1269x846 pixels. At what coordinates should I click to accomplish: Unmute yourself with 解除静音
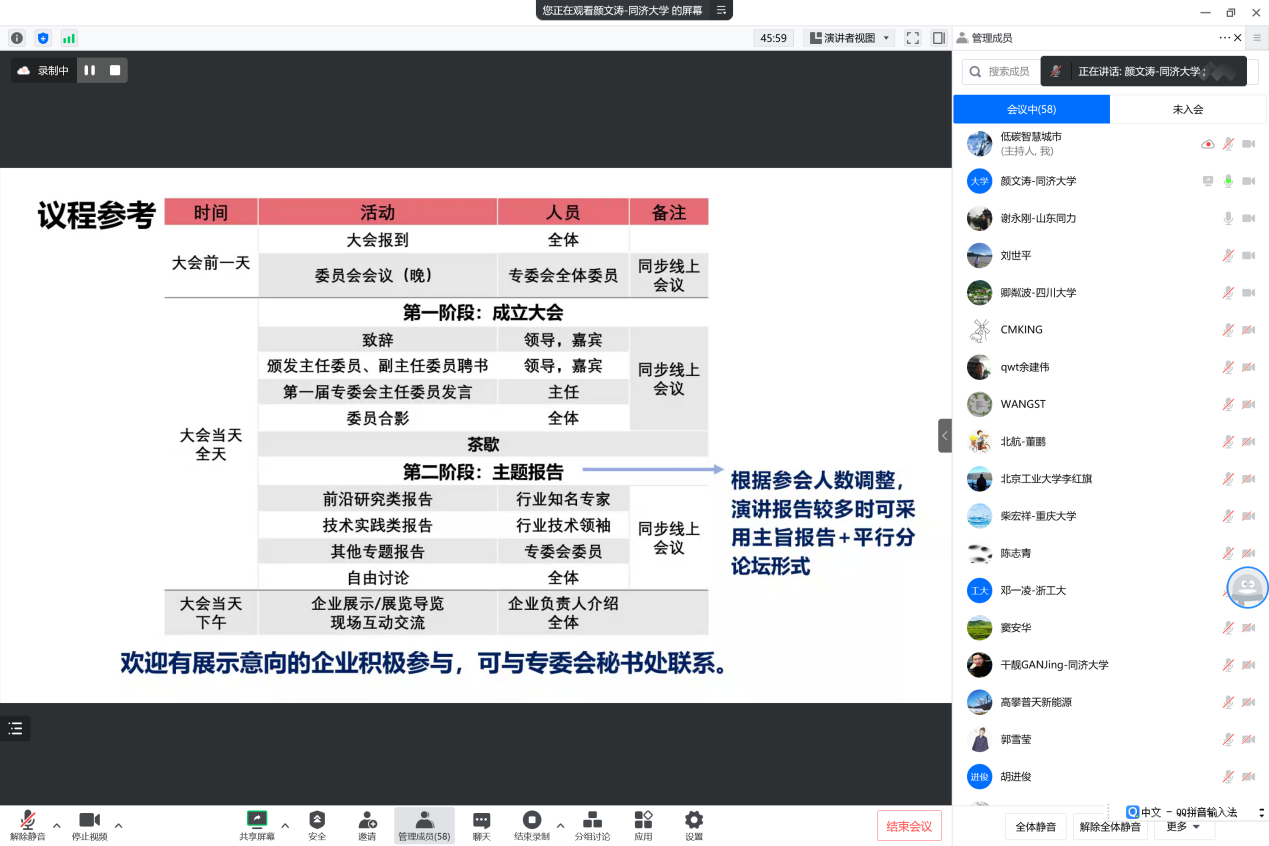coord(27,824)
